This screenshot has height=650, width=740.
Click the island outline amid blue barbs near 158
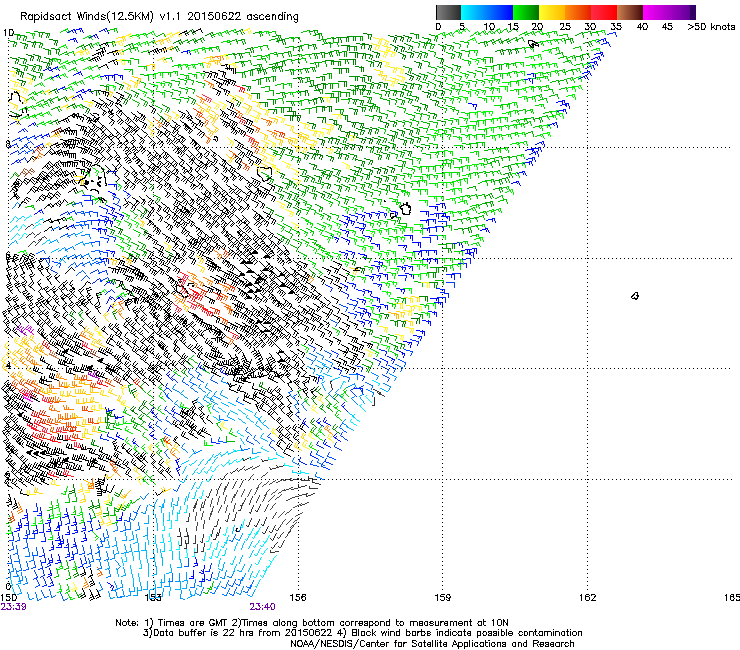click(405, 208)
